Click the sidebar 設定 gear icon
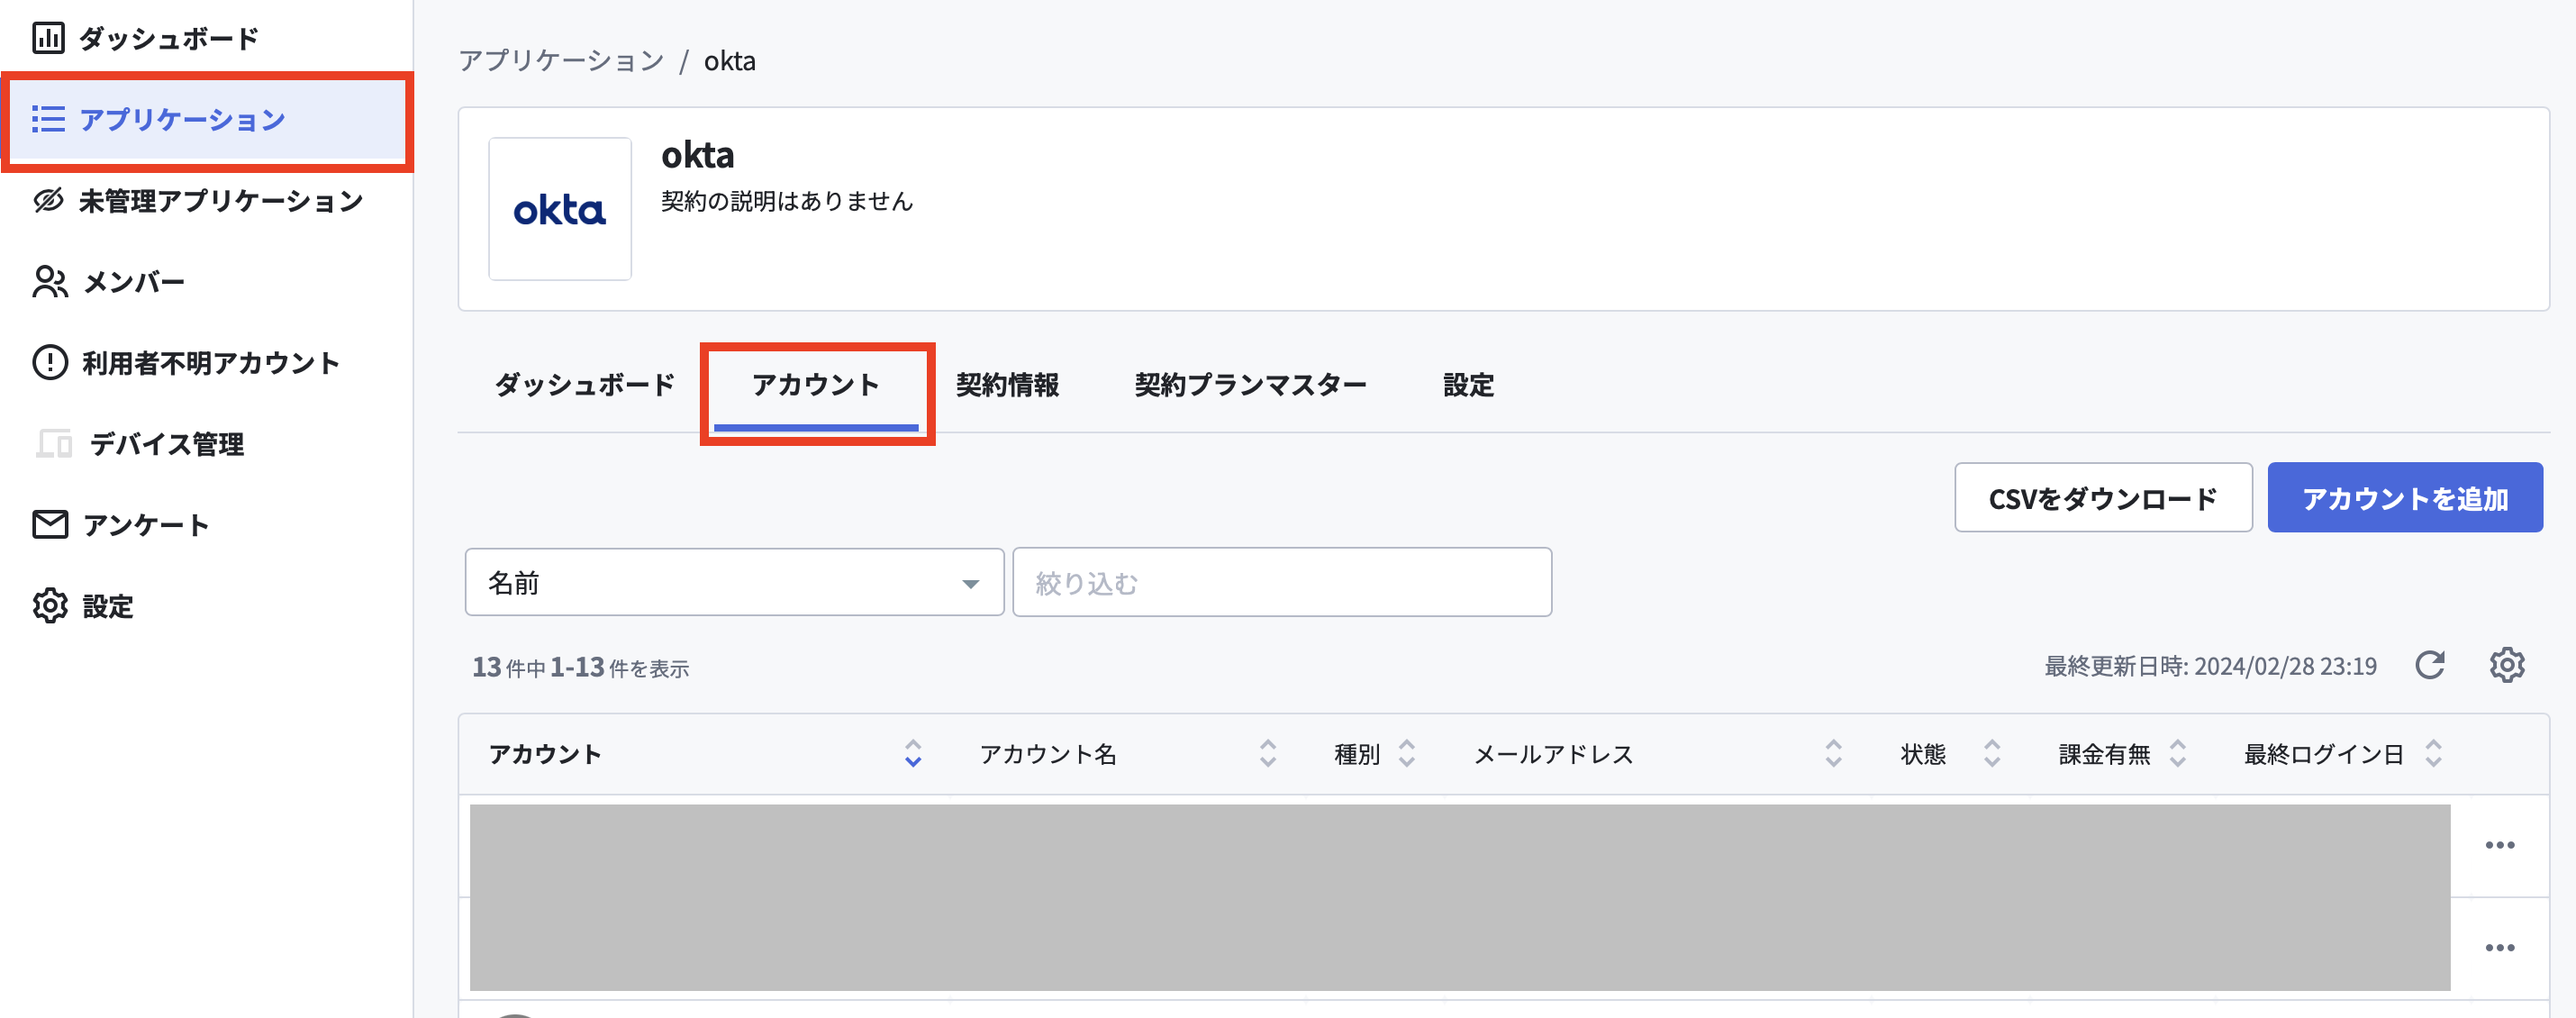2576x1018 pixels. 50,605
